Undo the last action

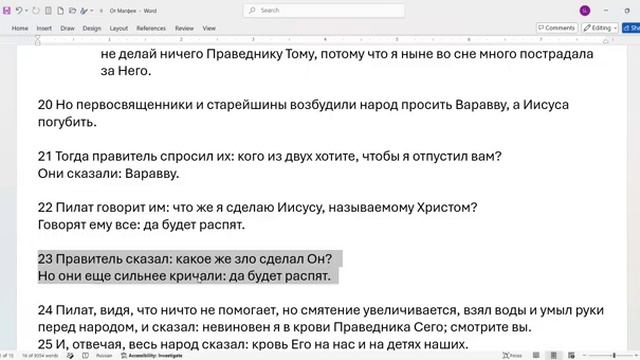(19, 11)
